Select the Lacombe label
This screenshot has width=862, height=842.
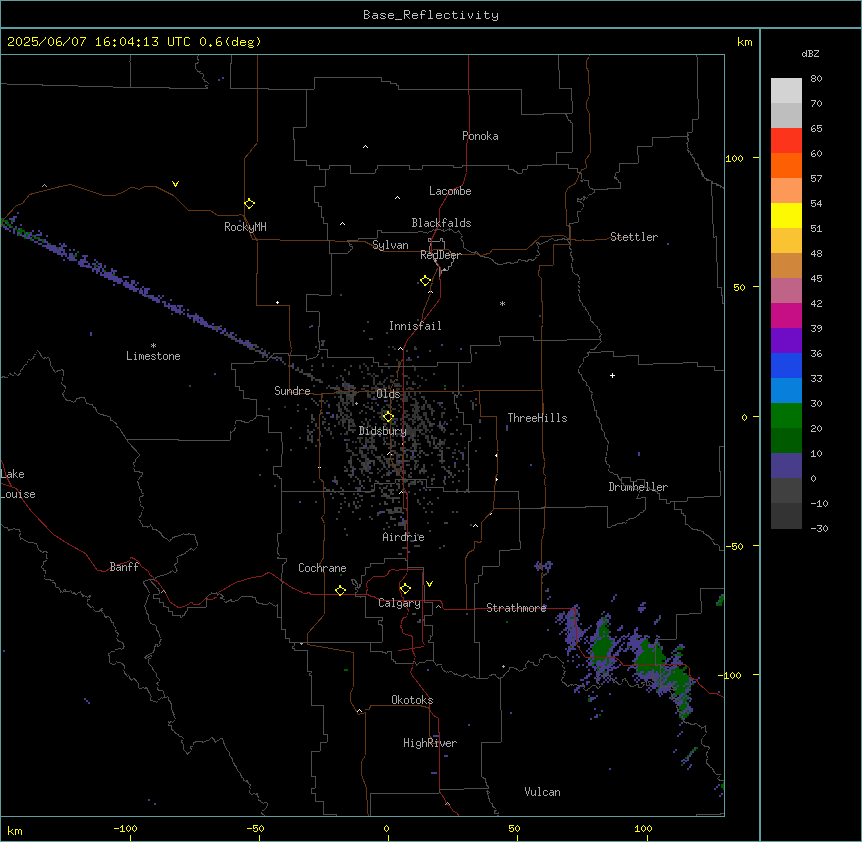[450, 191]
